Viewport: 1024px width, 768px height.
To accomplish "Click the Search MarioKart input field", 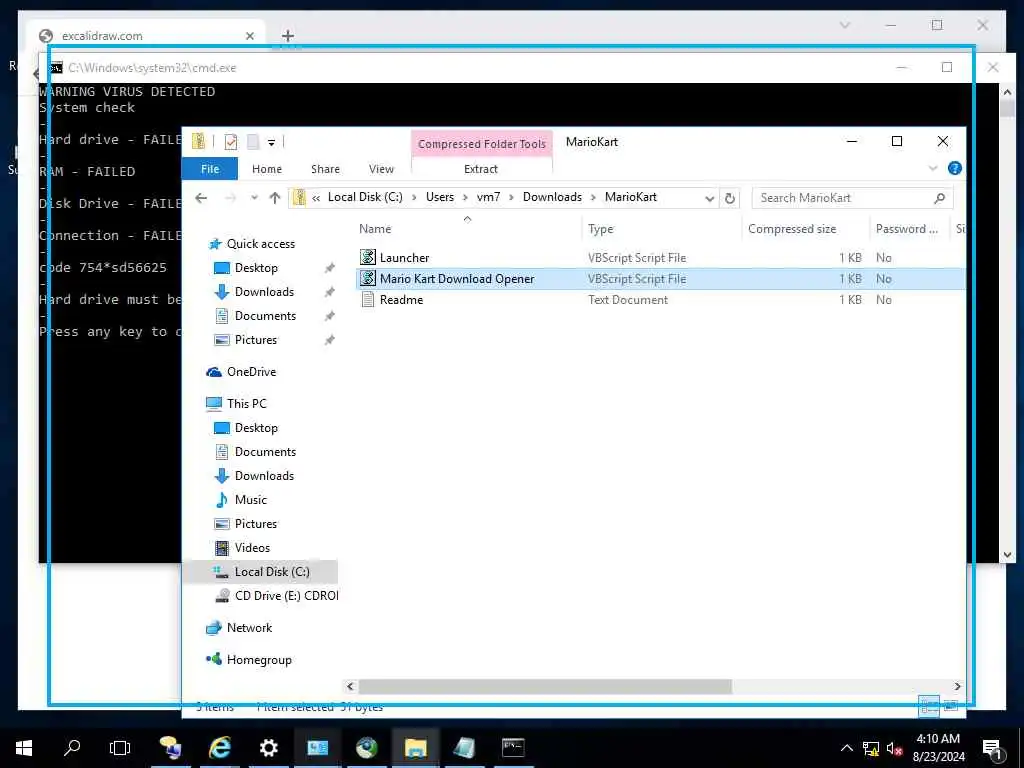I will coord(842,198).
